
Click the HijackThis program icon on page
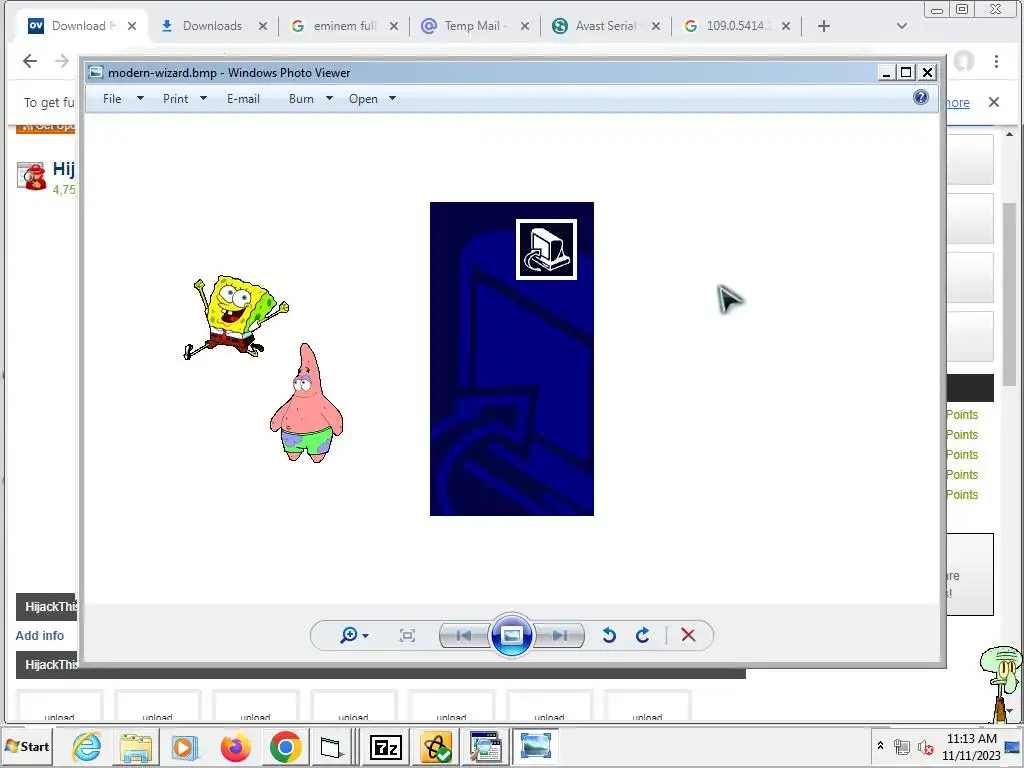tap(31, 176)
